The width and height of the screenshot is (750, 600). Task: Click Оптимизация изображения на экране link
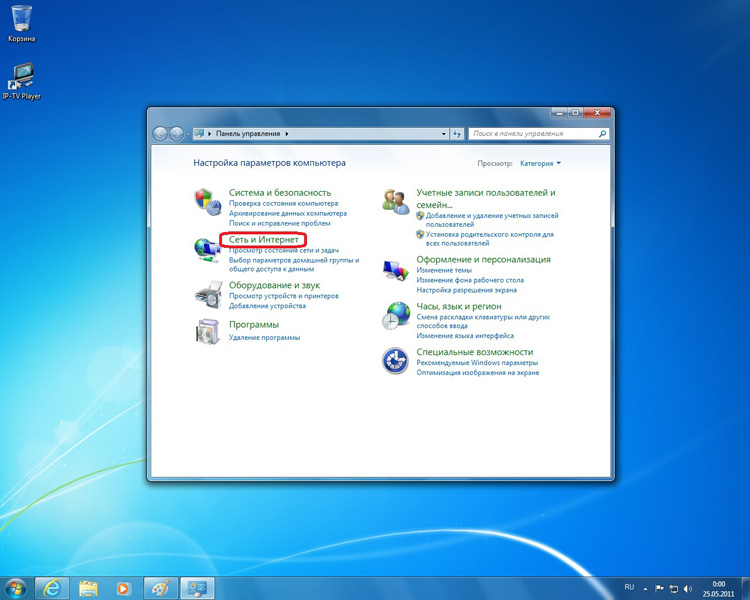point(477,373)
